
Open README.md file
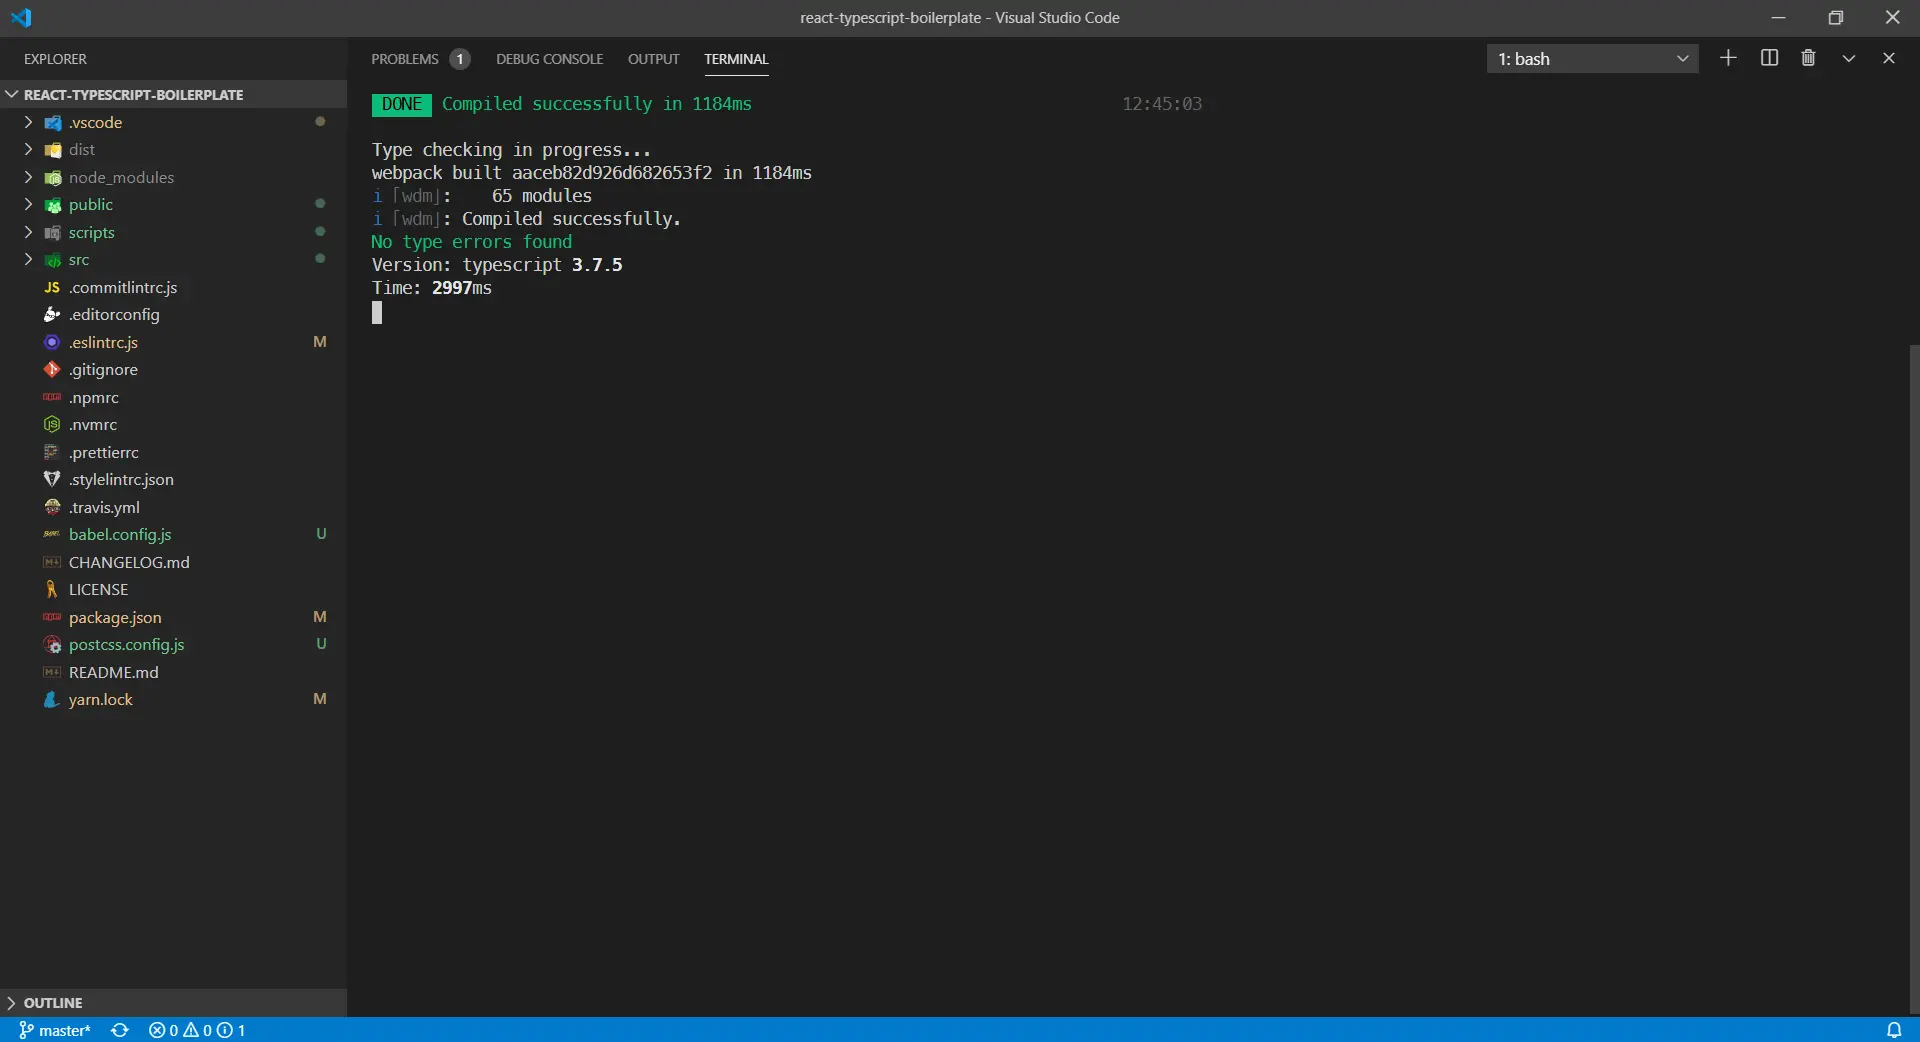(173, 672)
